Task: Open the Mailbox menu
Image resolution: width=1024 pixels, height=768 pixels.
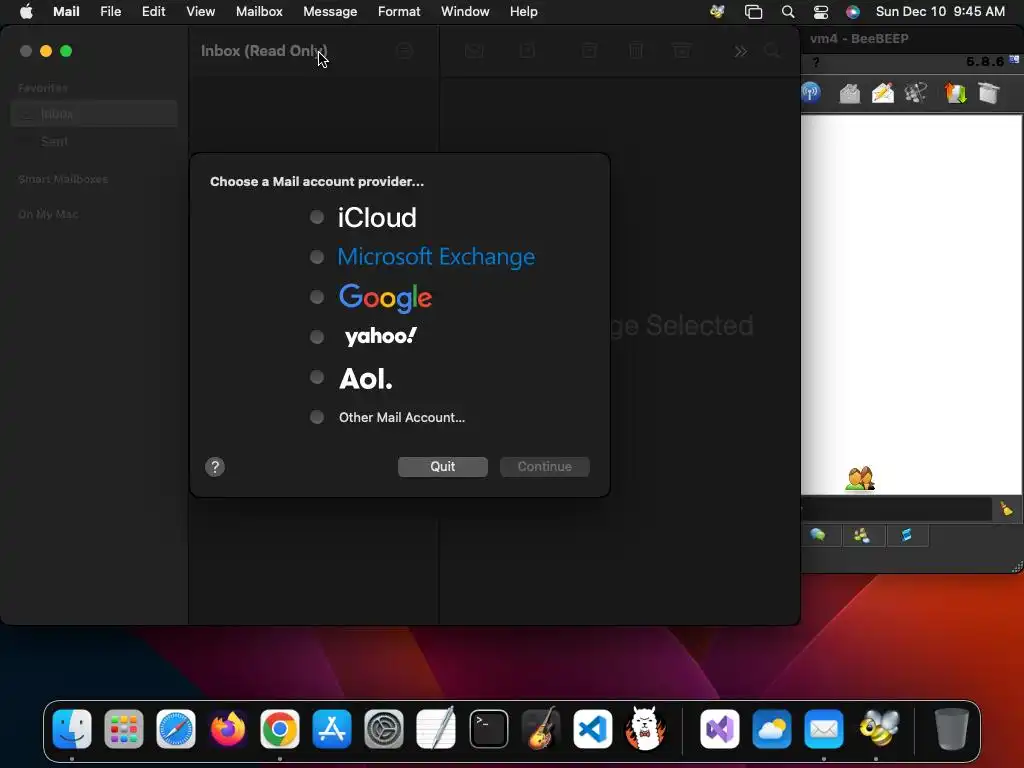Action: pos(259,11)
